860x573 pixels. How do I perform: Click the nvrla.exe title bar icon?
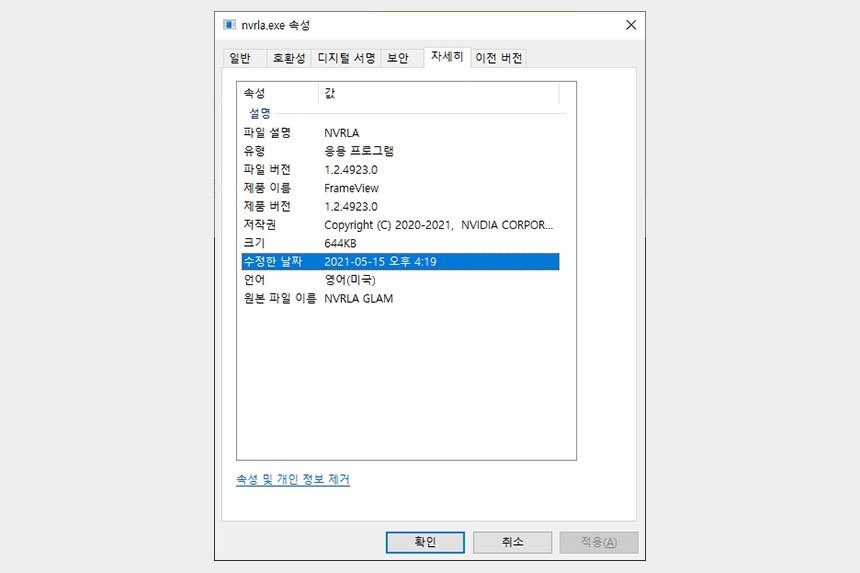coord(229,25)
